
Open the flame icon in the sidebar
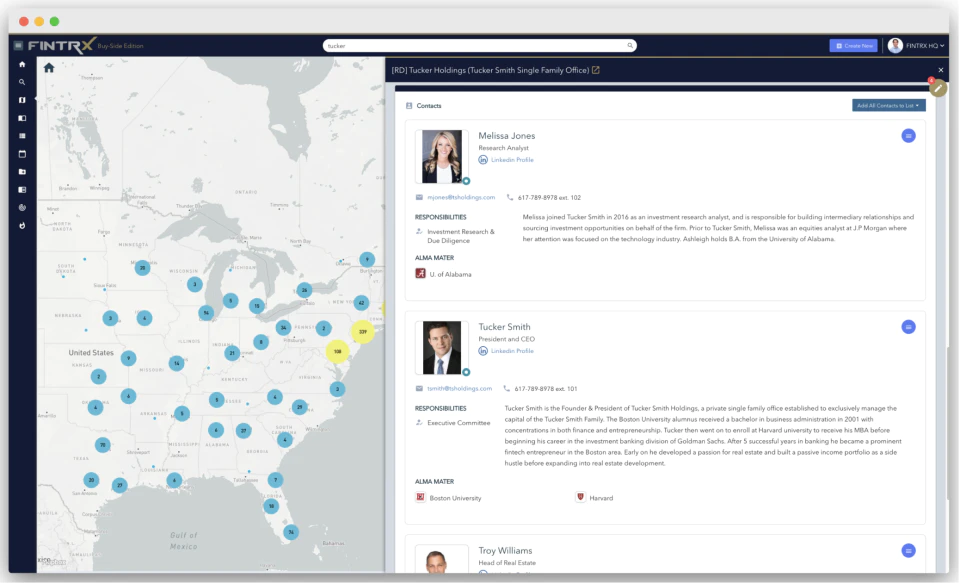click(x=22, y=225)
